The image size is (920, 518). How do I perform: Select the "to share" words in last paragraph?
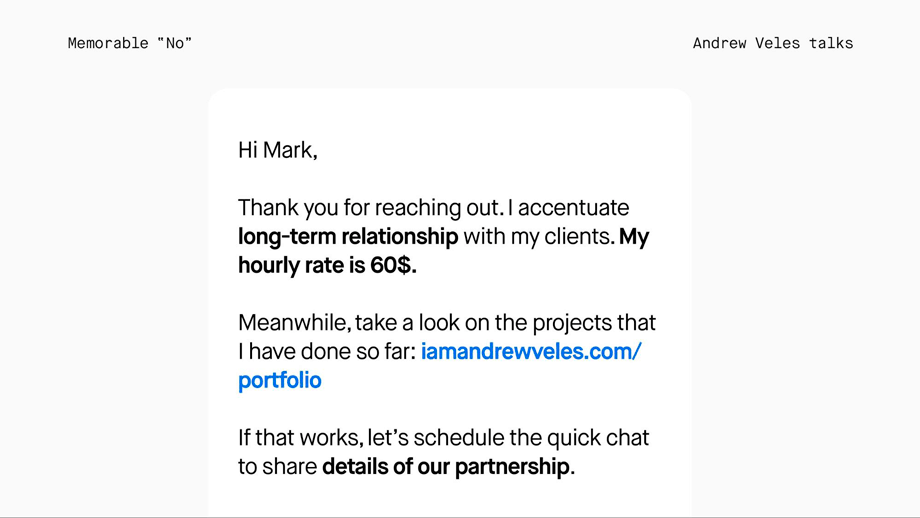(x=278, y=467)
